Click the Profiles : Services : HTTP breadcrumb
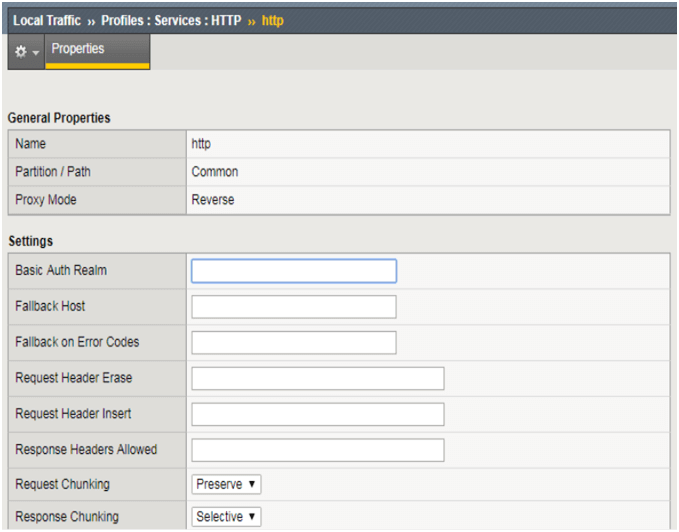This screenshot has width=679, height=532. 171,21
